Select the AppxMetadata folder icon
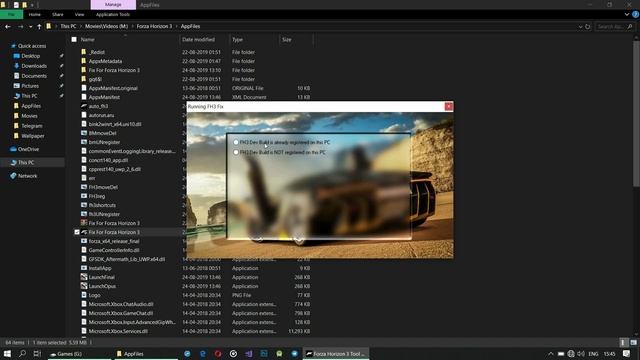This screenshot has height=360, width=640. 84,61
